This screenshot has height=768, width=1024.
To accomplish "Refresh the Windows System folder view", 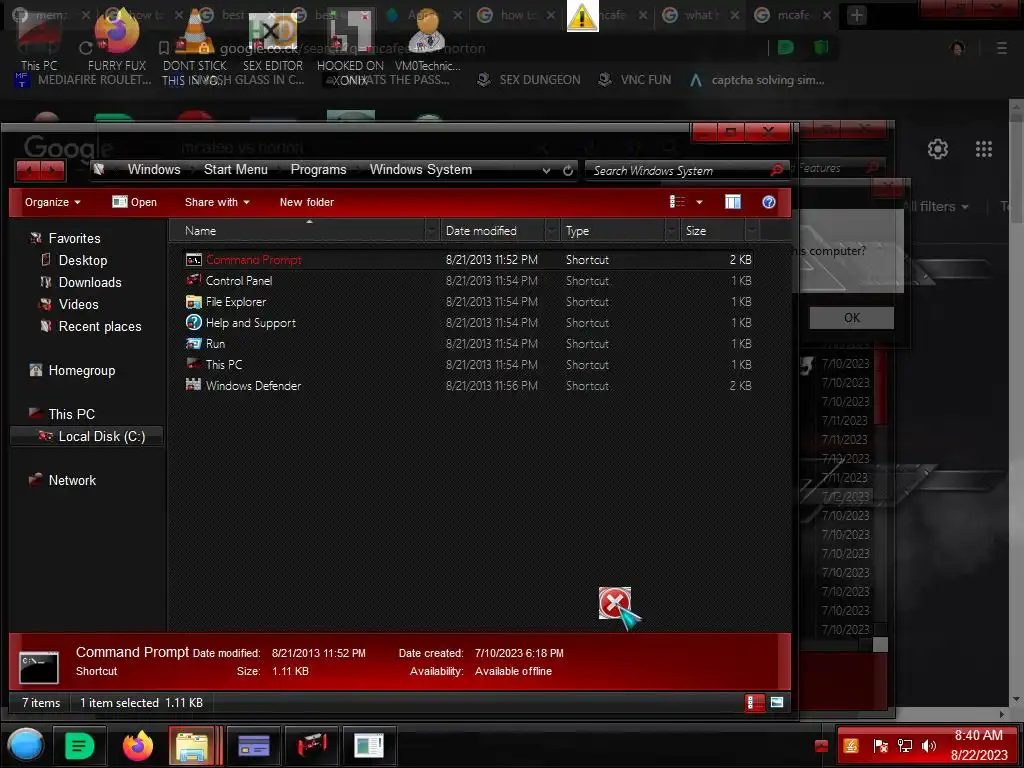I will [x=568, y=170].
